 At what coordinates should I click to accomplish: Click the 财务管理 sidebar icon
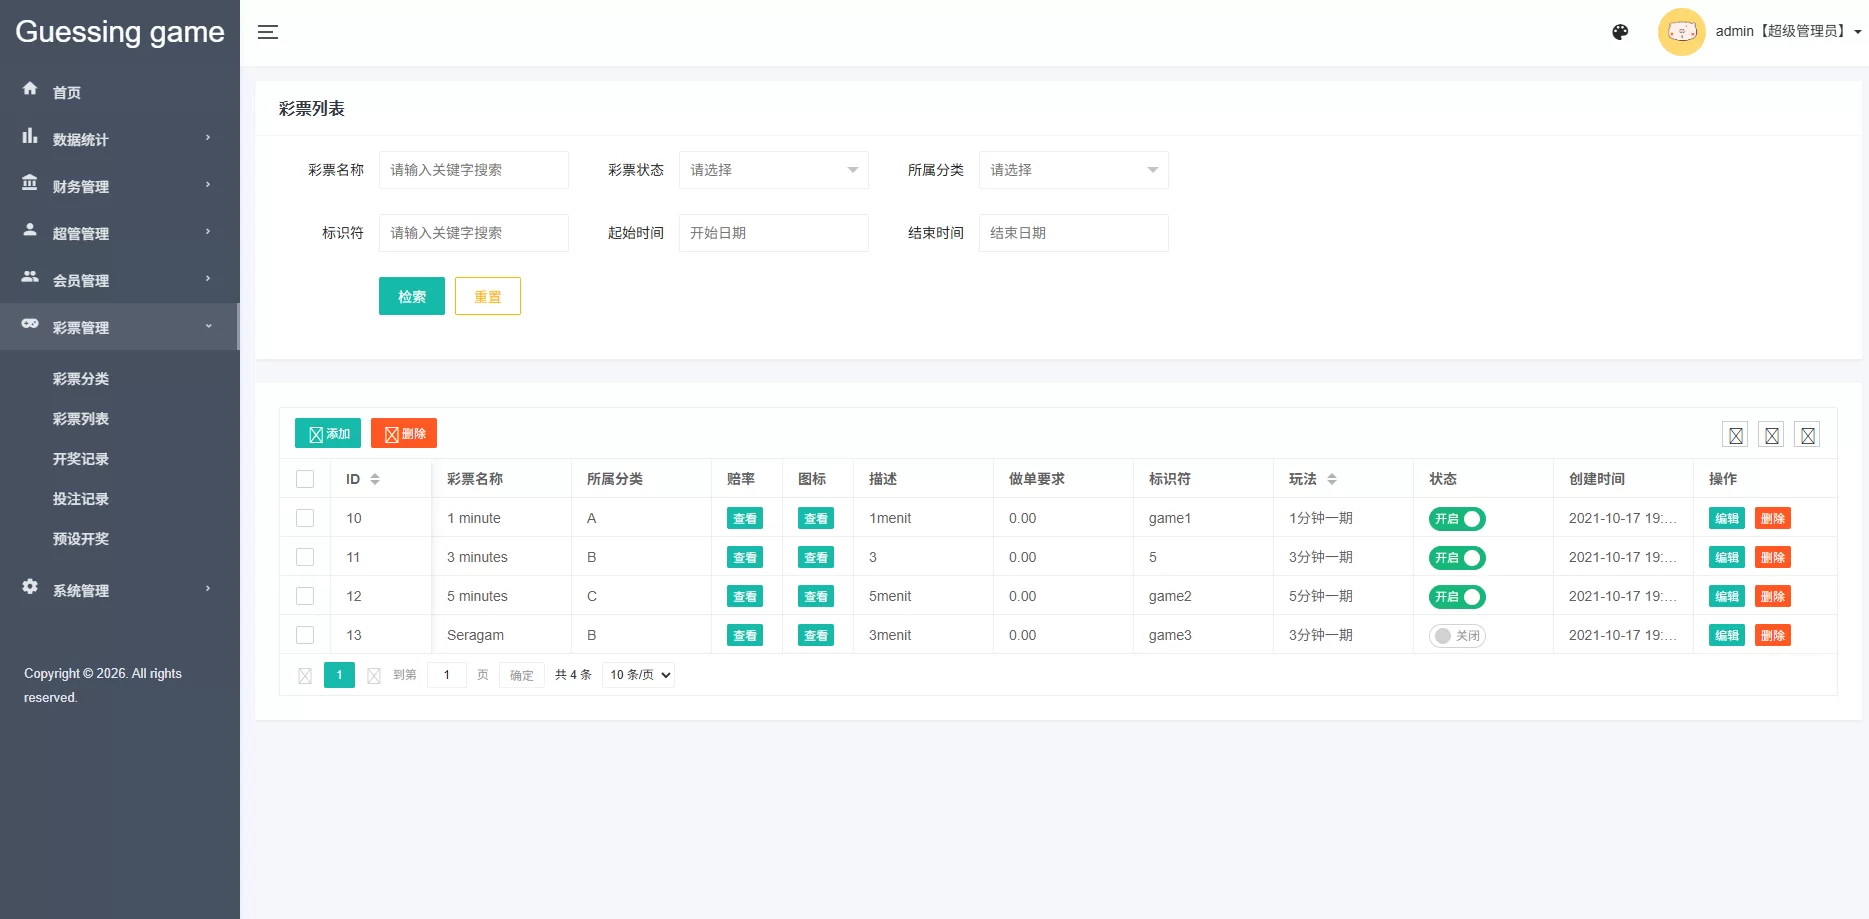[30, 185]
